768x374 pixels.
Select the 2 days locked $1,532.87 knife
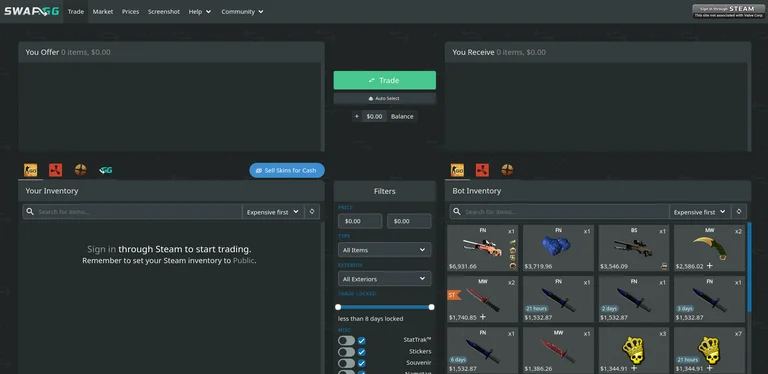tap(634, 299)
